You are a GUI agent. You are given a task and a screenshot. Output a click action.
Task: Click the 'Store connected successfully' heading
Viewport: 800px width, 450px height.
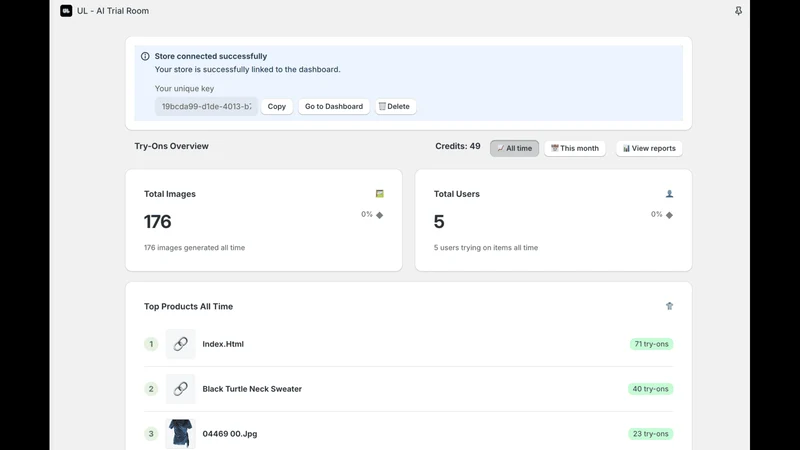[x=211, y=56]
